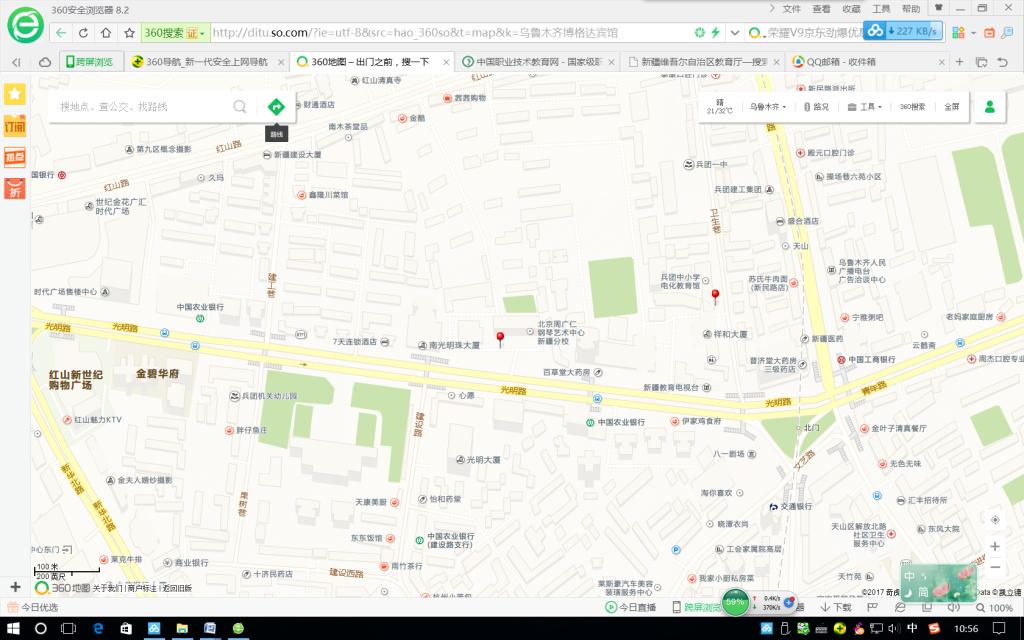Click the 360搜索 link on map toolbar
This screenshot has width=1024, height=640.
[911, 106]
